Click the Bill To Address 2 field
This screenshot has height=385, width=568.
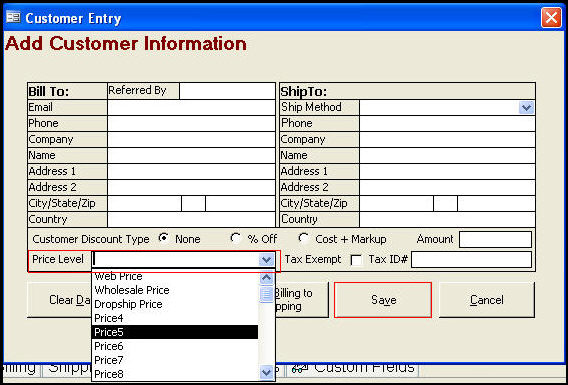(x=191, y=187)
